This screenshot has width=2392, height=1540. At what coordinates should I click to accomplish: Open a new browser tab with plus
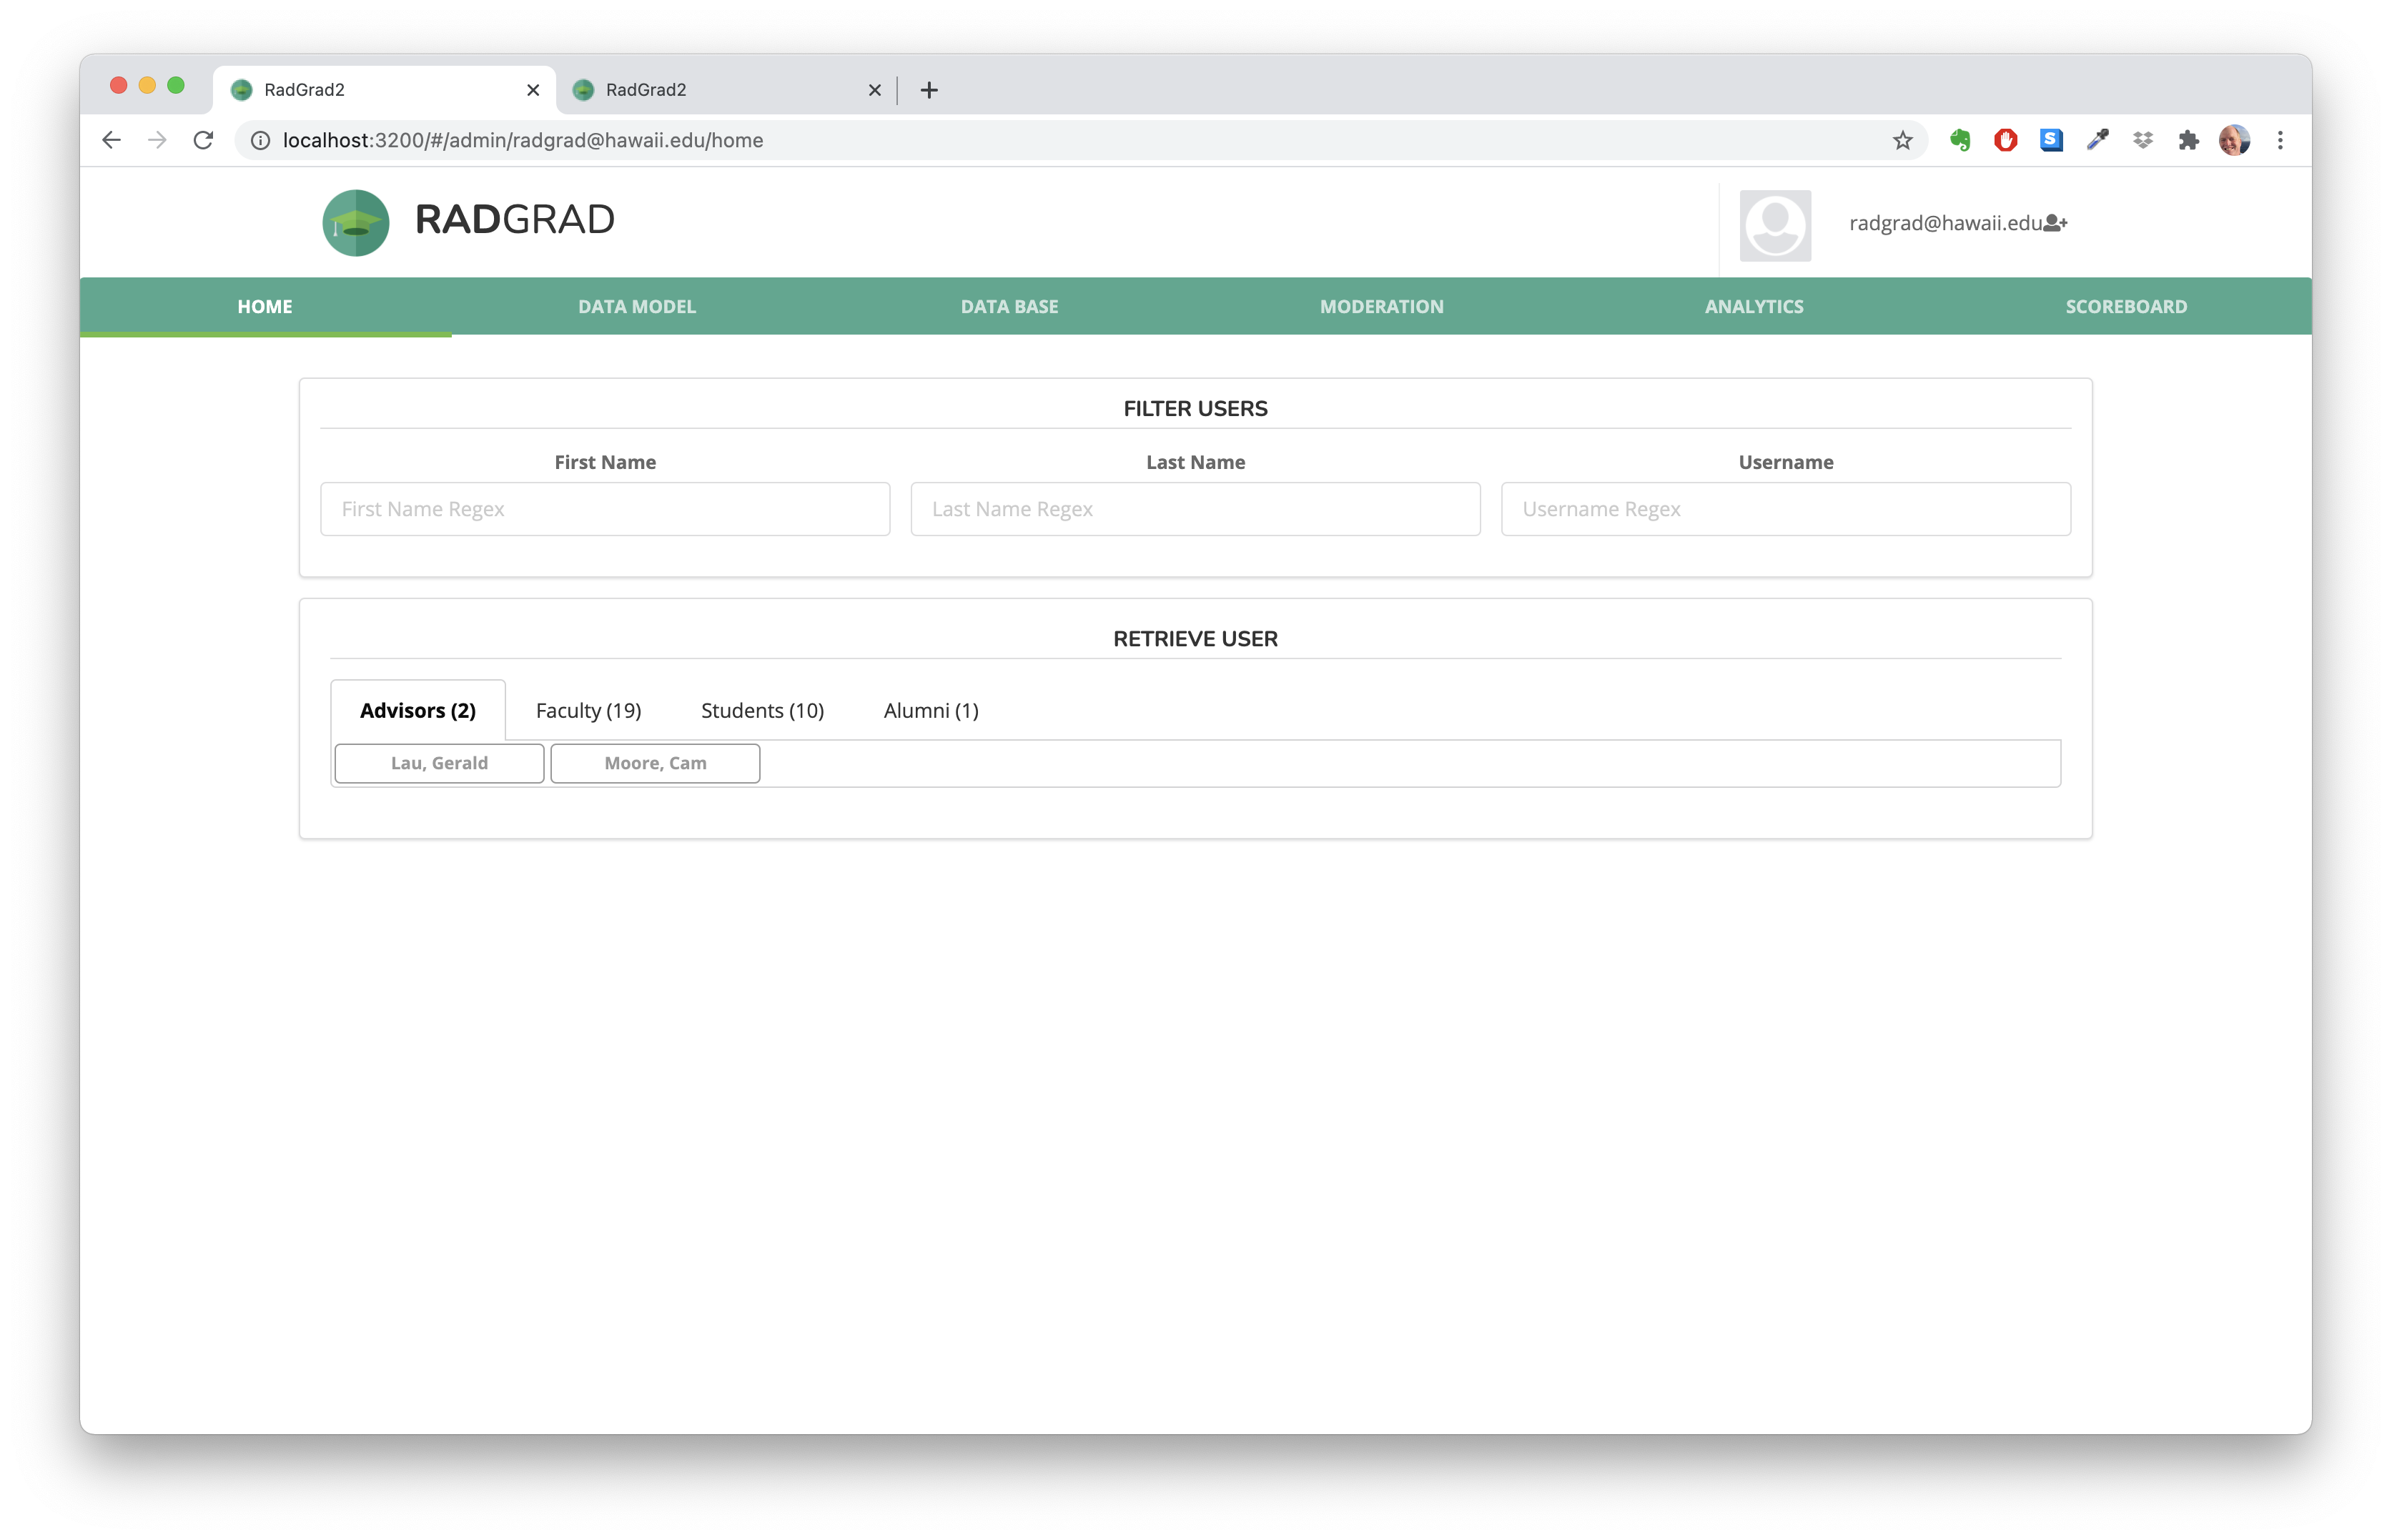pyautogui.click(x=929, y=90)
